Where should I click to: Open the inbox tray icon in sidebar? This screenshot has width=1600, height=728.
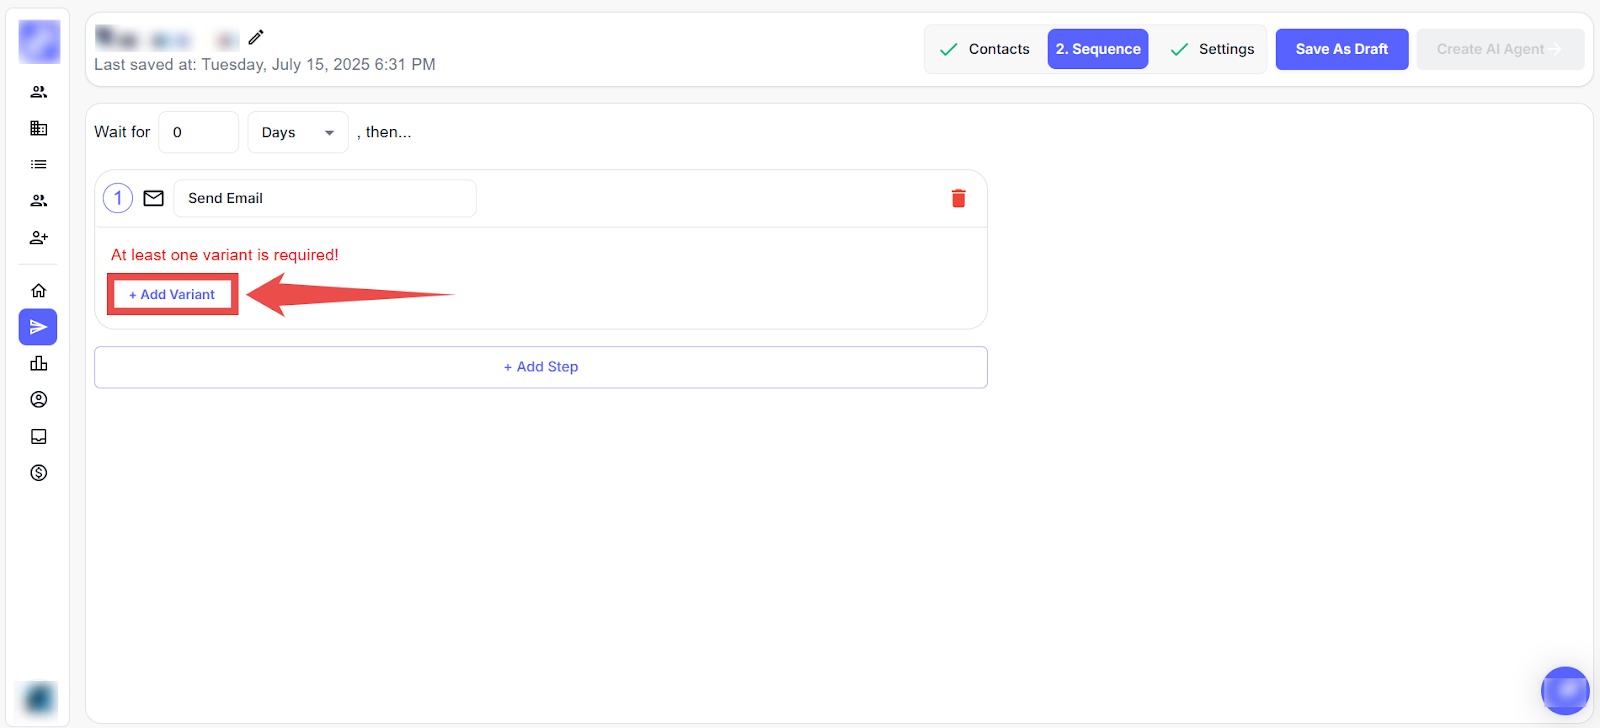point(39,436)
